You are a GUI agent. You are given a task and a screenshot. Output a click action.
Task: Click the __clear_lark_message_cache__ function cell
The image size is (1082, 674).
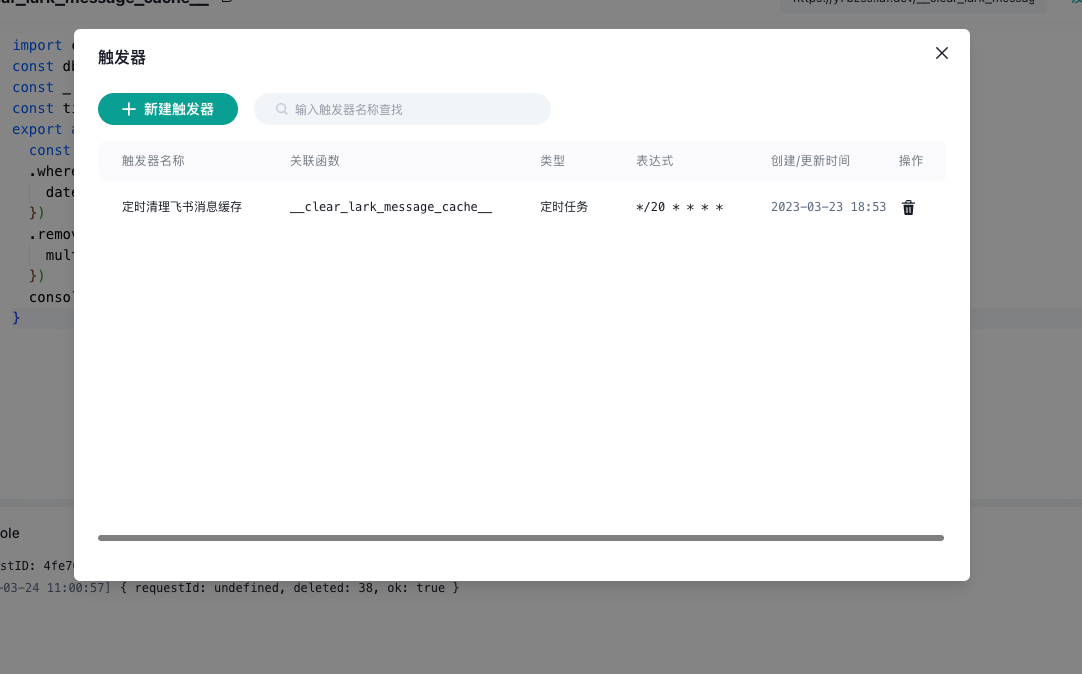click(x=391, y=207)
